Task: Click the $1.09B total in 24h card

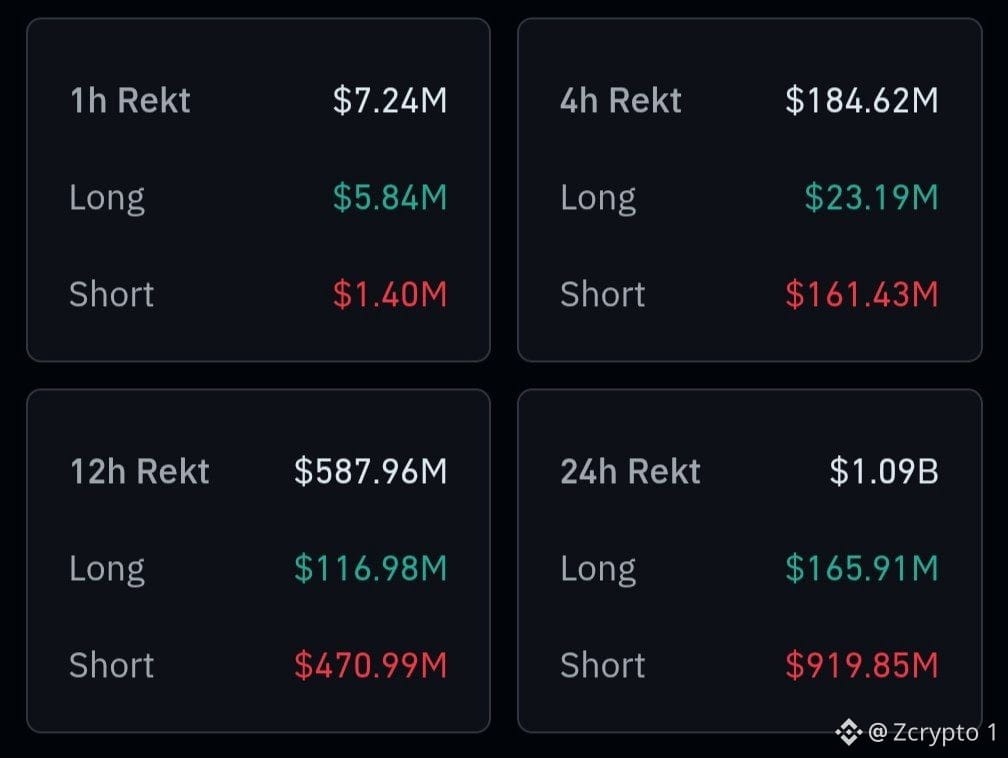Action: pyautogui.click(x=884, y=472)
